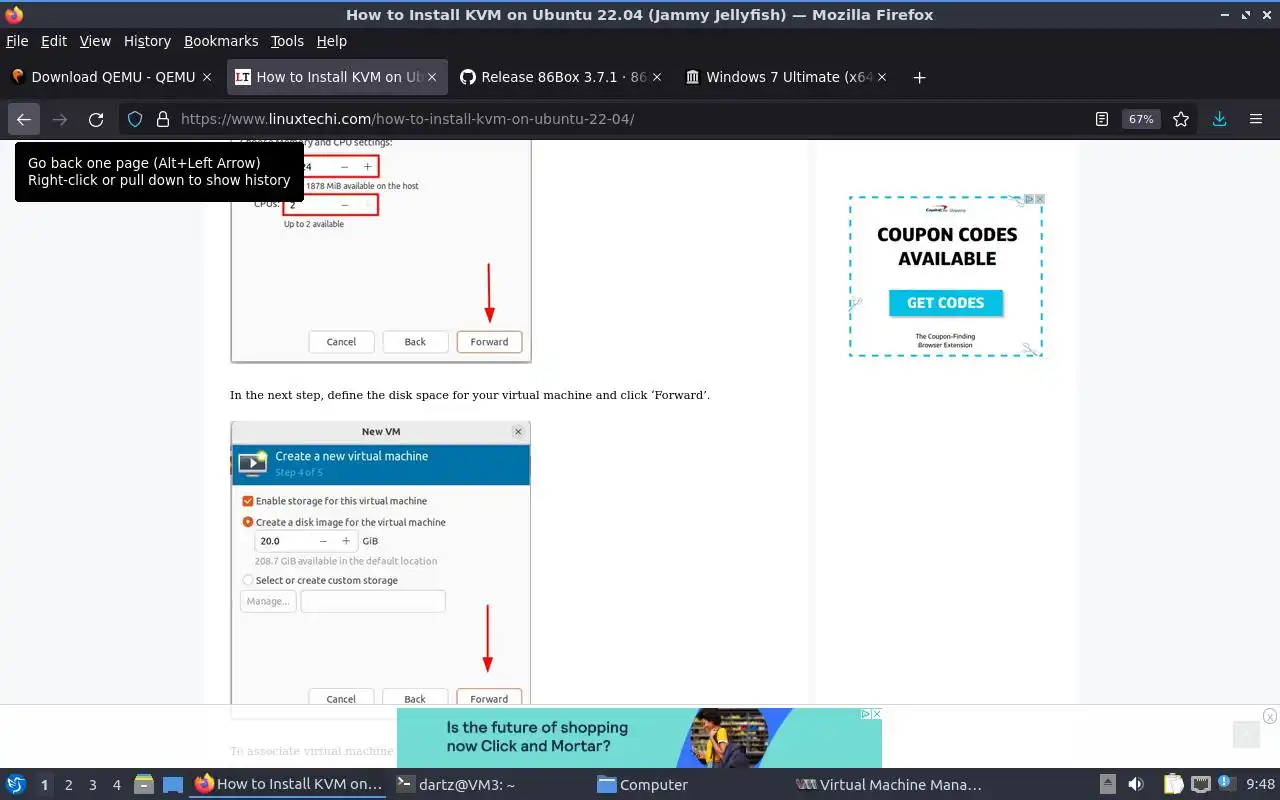Close the bottom banner ad
The width and height of the screenshot is (1280, 800).
tap(1269, 716)
